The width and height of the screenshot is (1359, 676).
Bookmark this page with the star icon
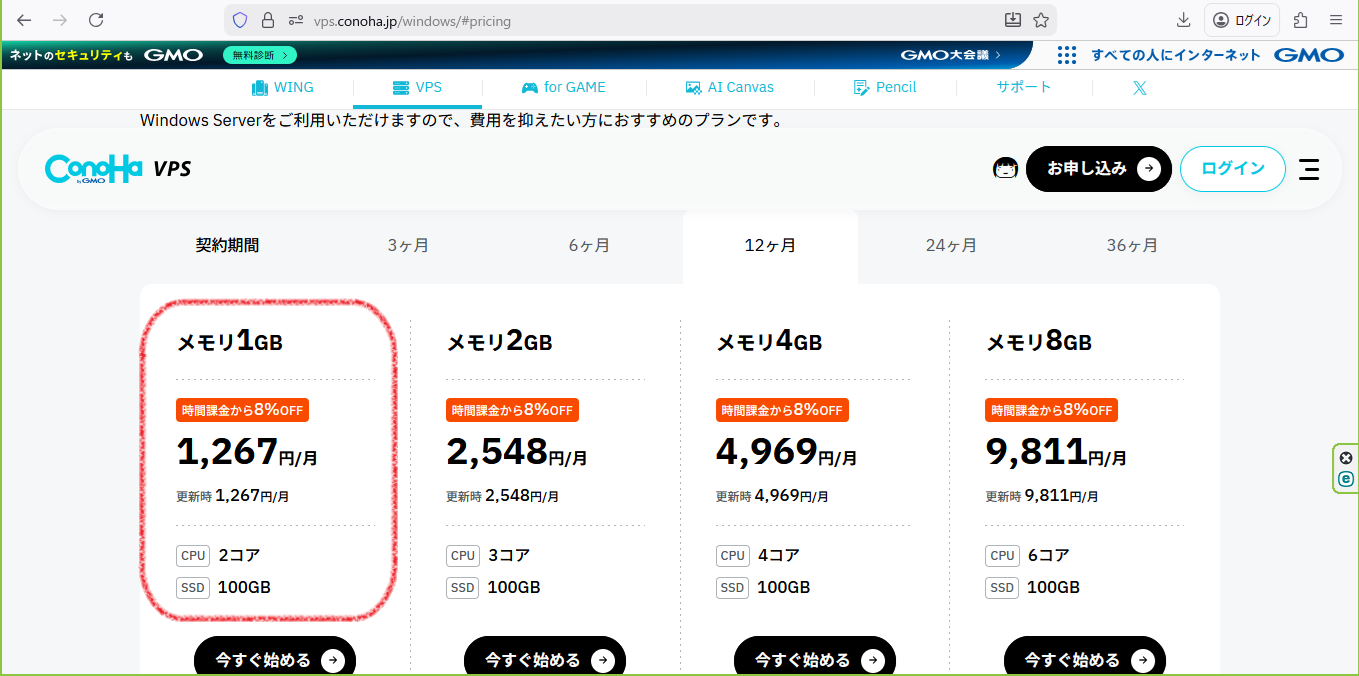(x=1041, y=20)
